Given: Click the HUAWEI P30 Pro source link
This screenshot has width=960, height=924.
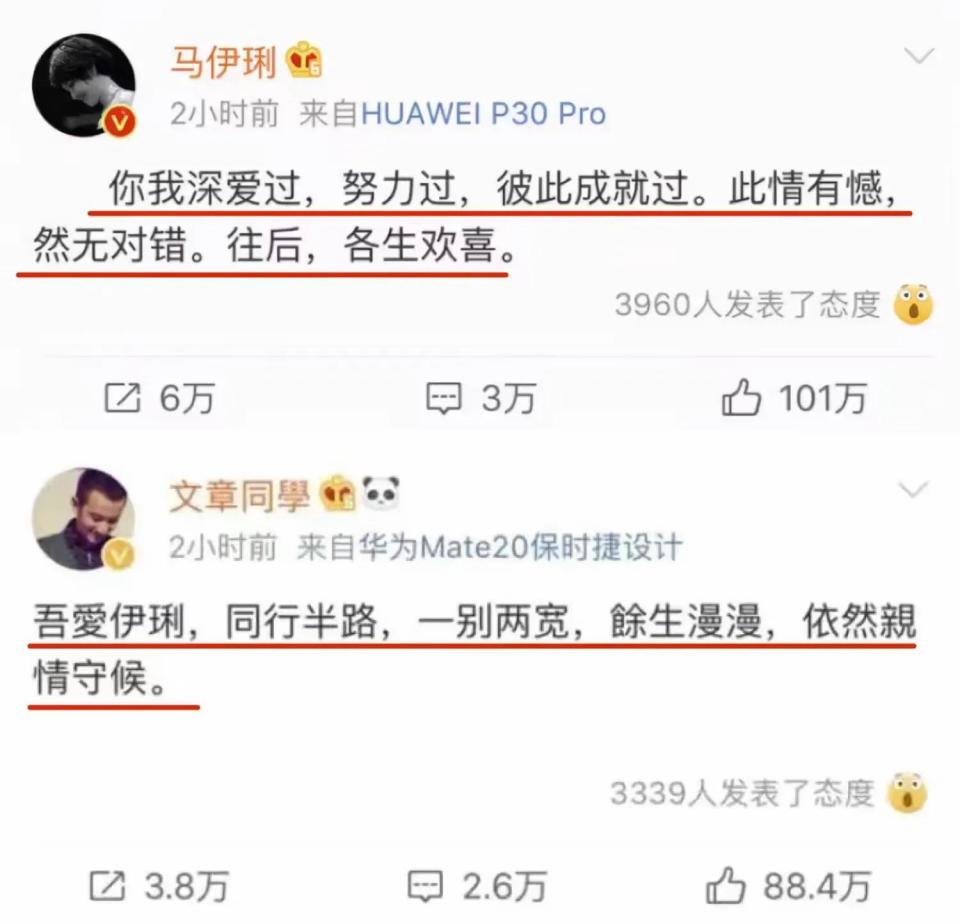Looking at the screenshot, I should pos(484,114).
